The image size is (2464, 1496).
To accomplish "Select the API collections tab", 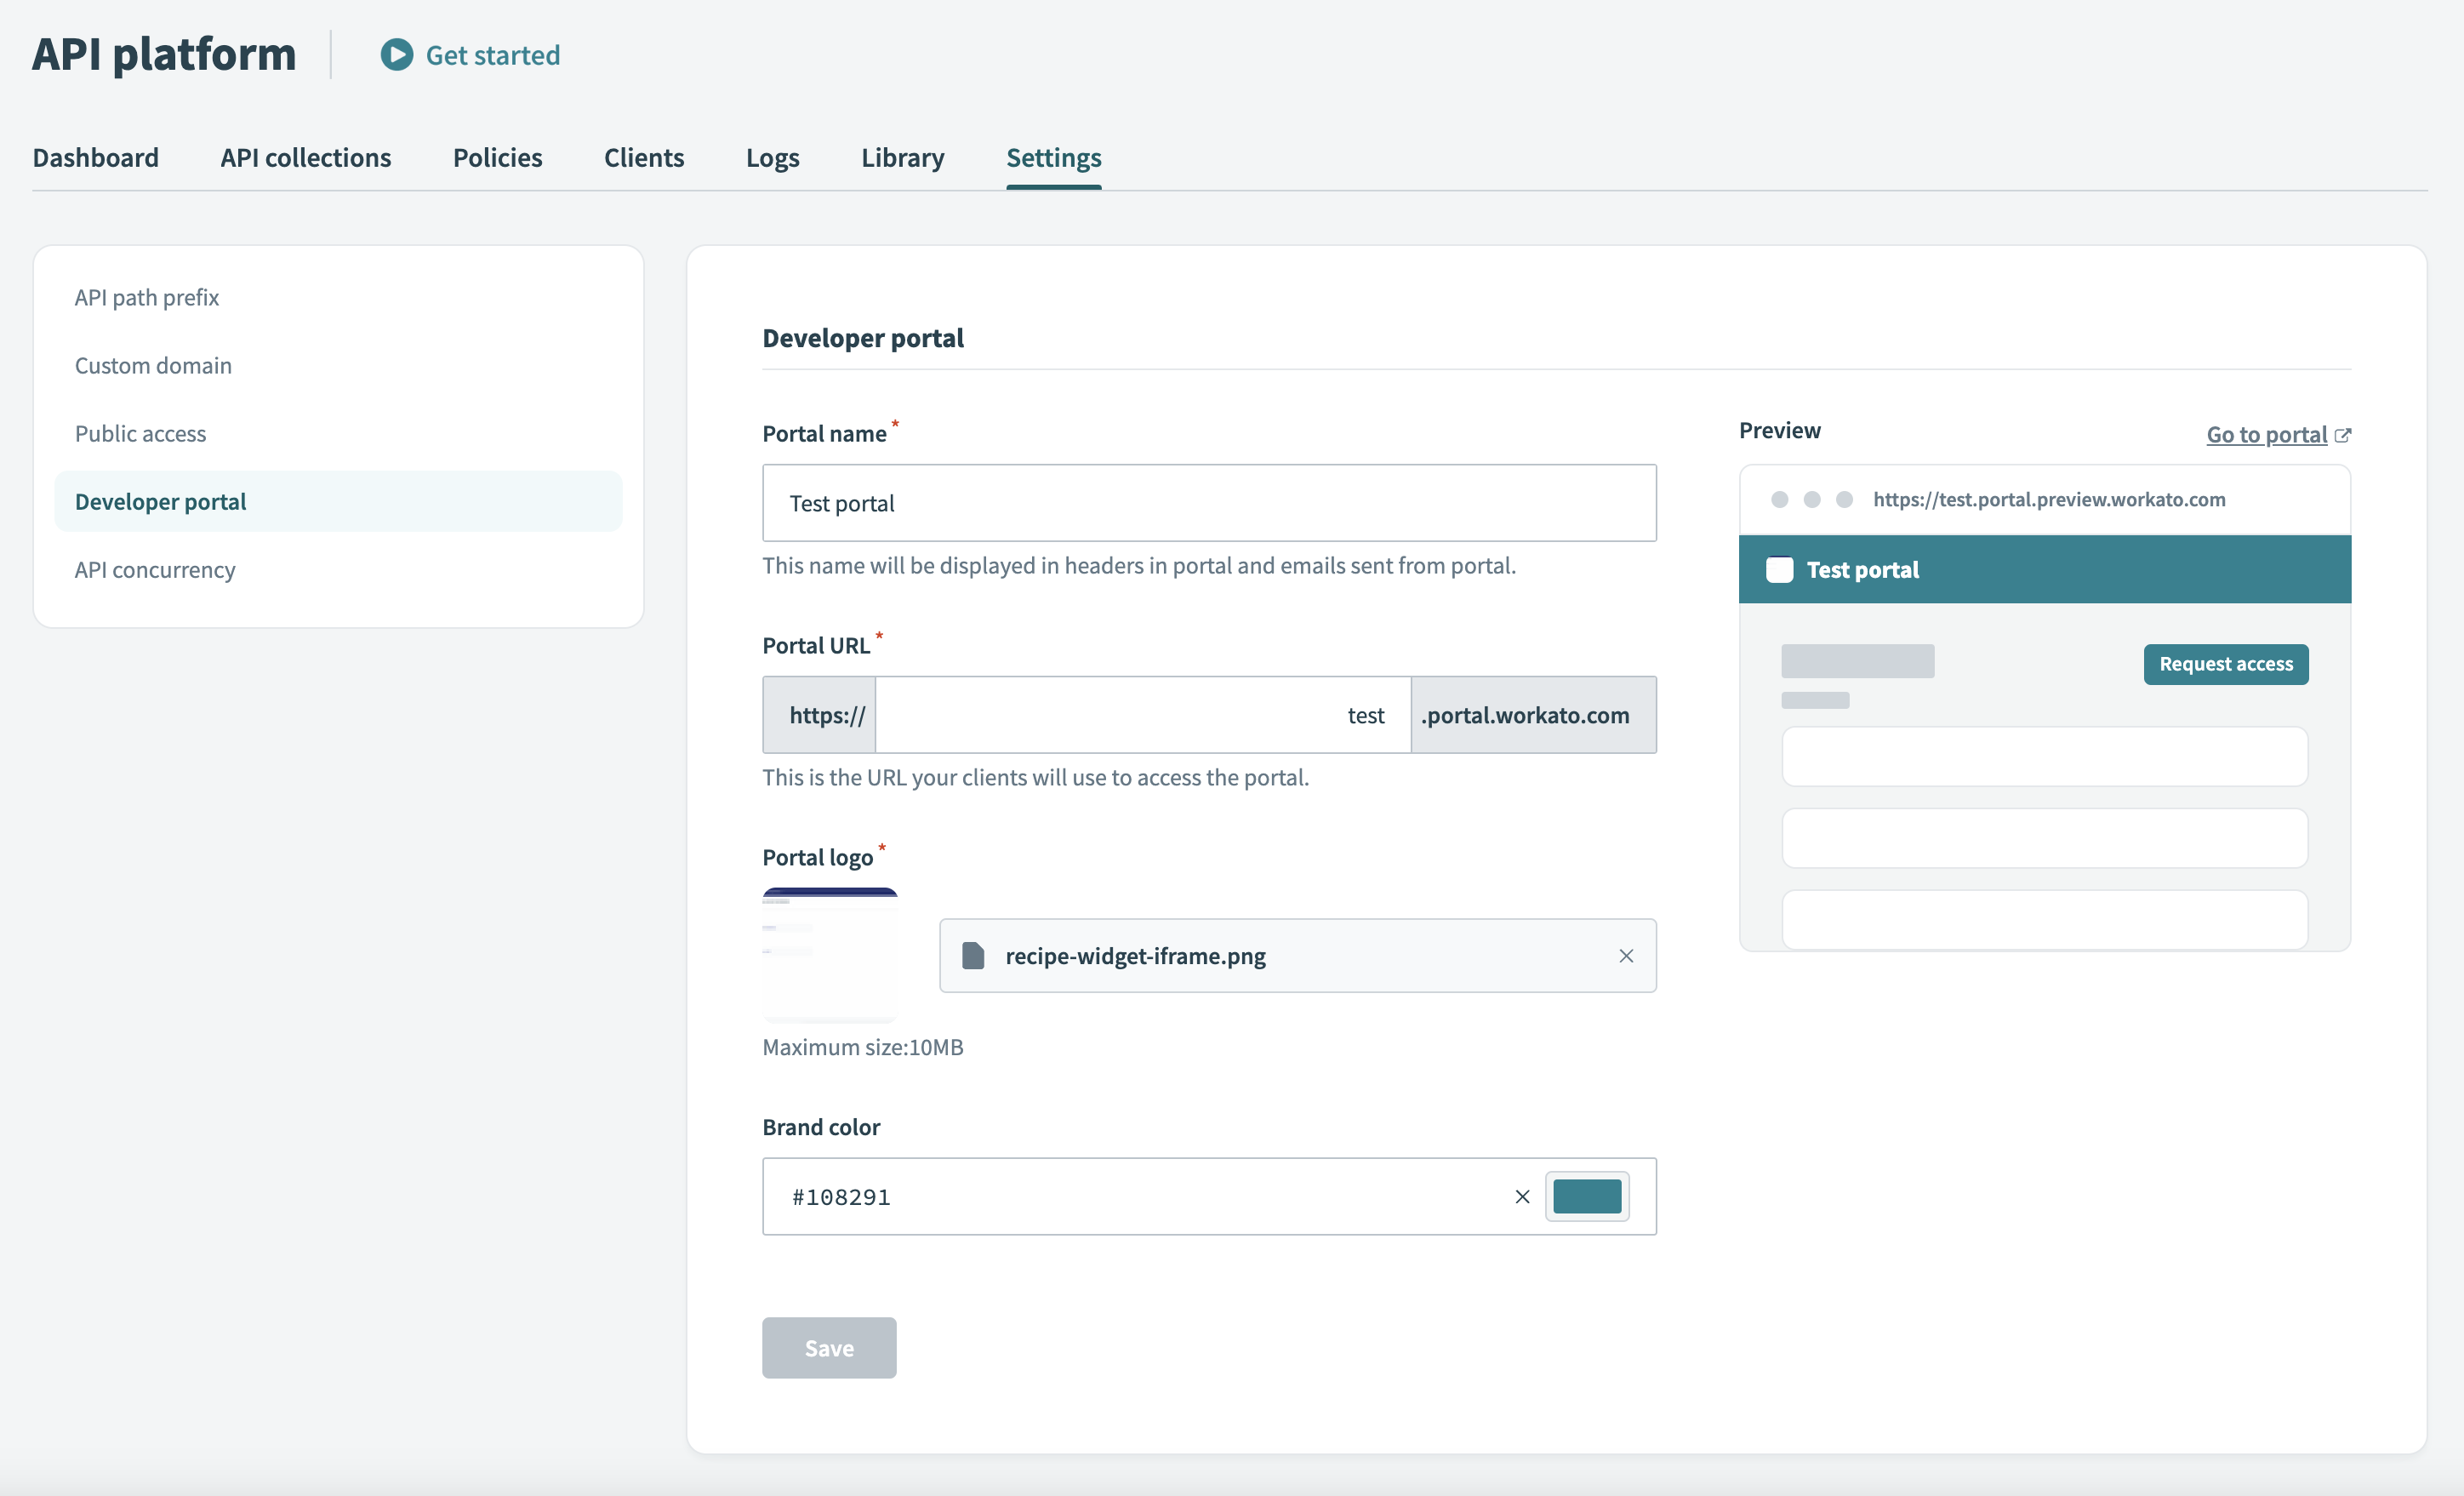I will point(305,157).
